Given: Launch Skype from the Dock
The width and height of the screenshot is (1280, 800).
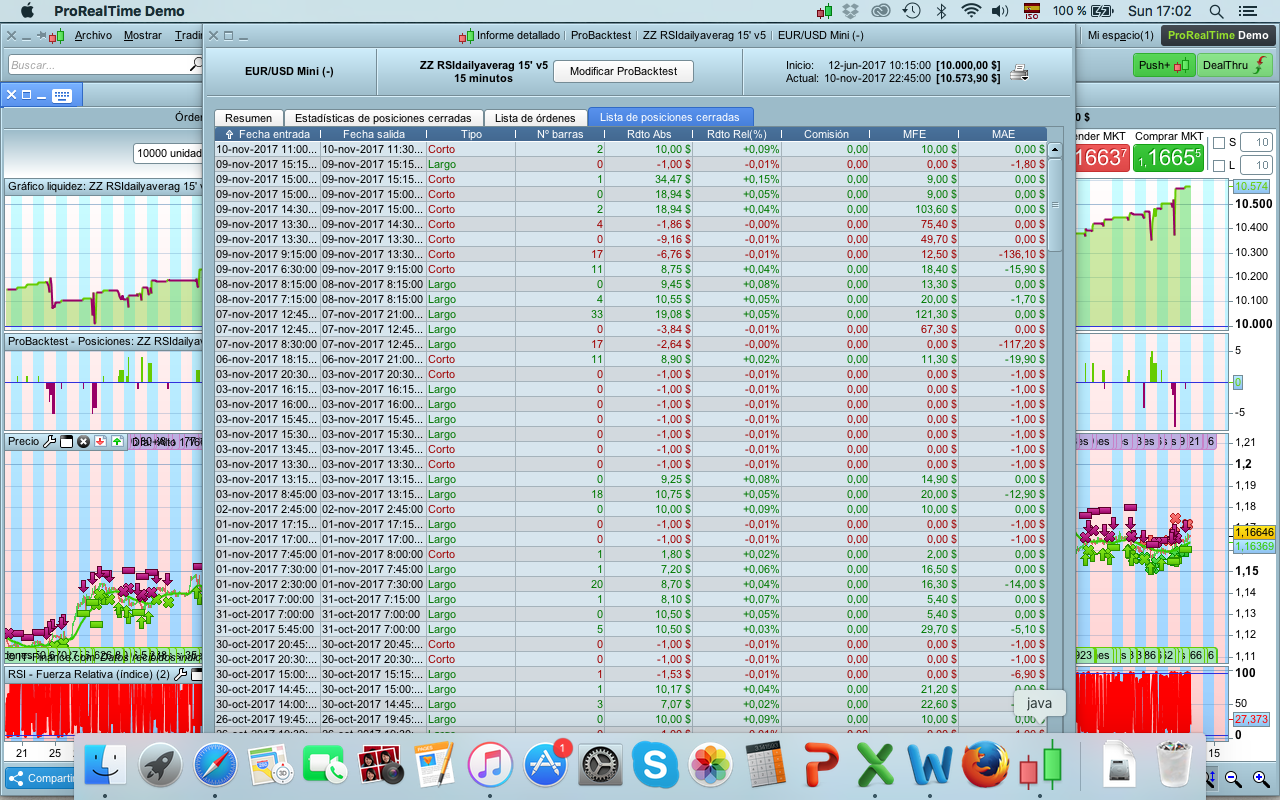Looking at the screenshot, I should pos(655,766).
